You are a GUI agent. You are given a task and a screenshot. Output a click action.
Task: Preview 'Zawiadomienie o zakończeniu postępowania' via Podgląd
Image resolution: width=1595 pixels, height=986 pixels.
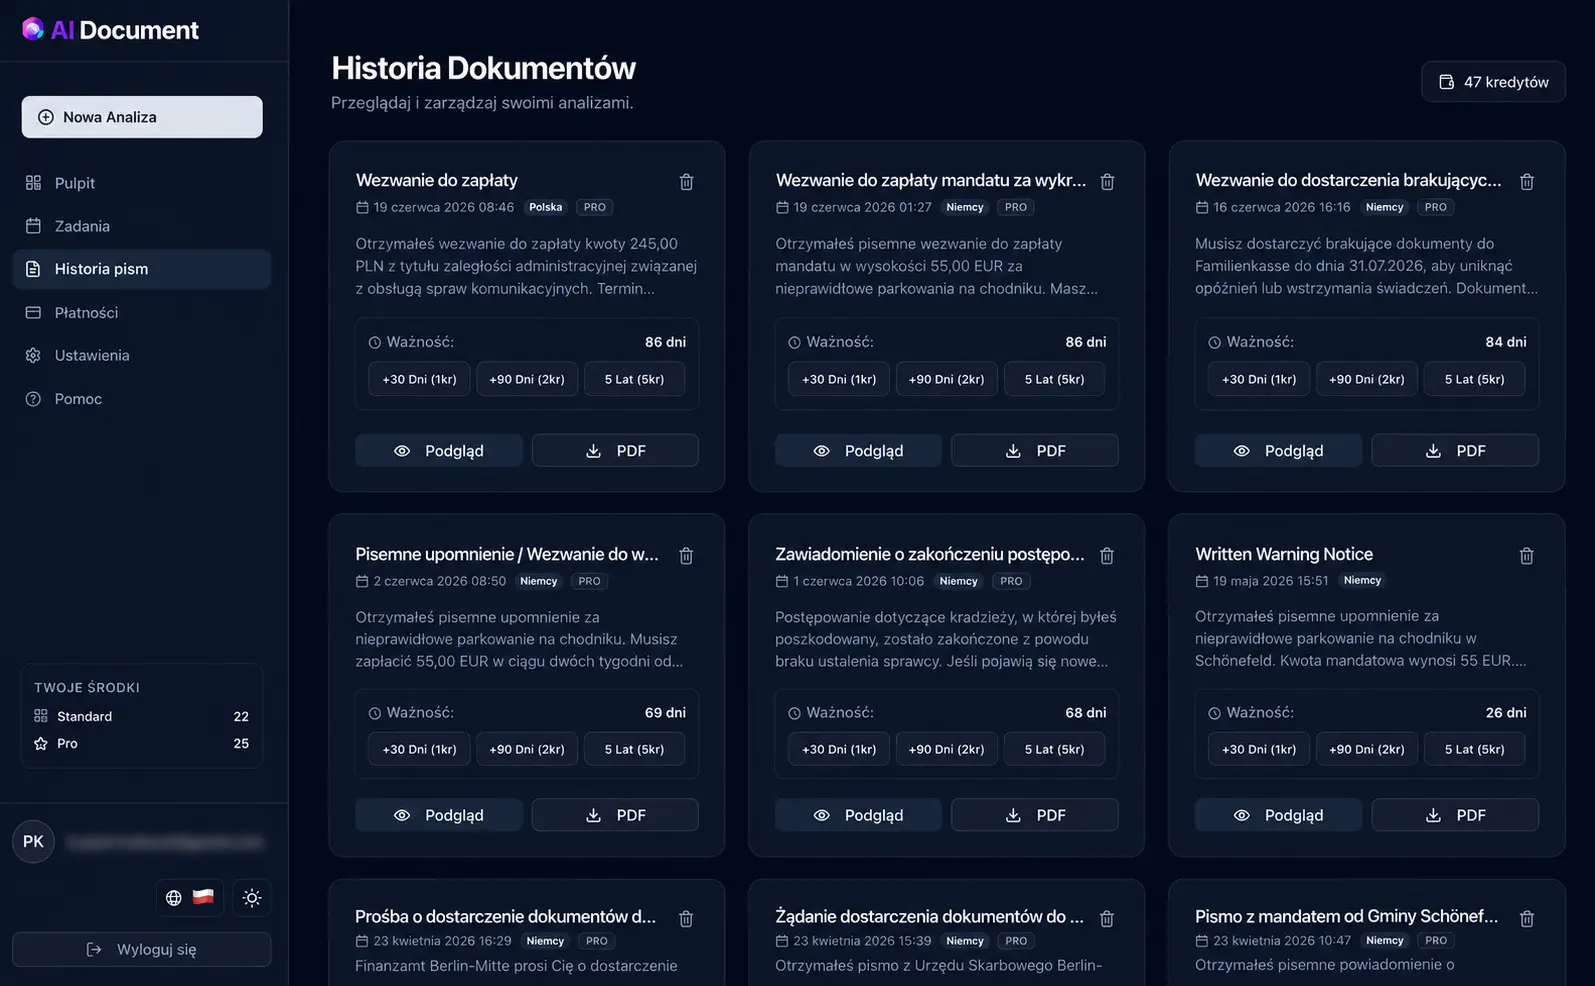(858, 815)
